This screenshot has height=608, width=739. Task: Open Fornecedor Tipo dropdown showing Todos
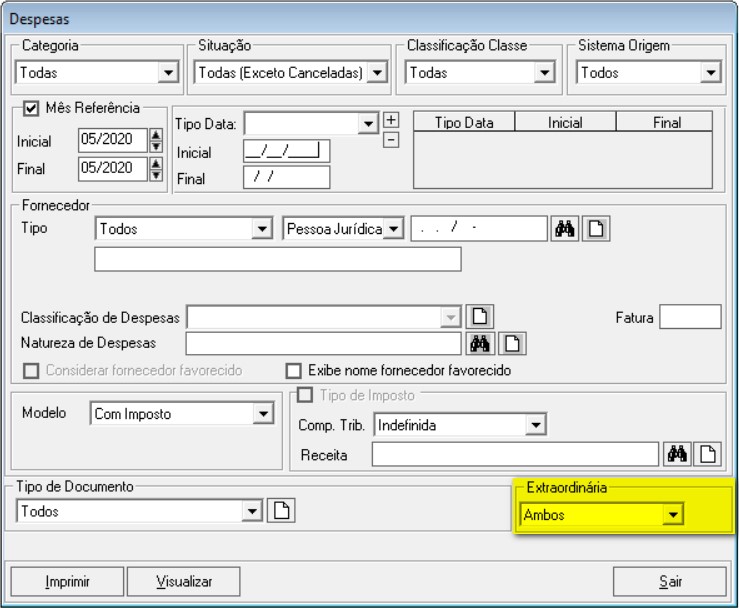pos(262,229)
